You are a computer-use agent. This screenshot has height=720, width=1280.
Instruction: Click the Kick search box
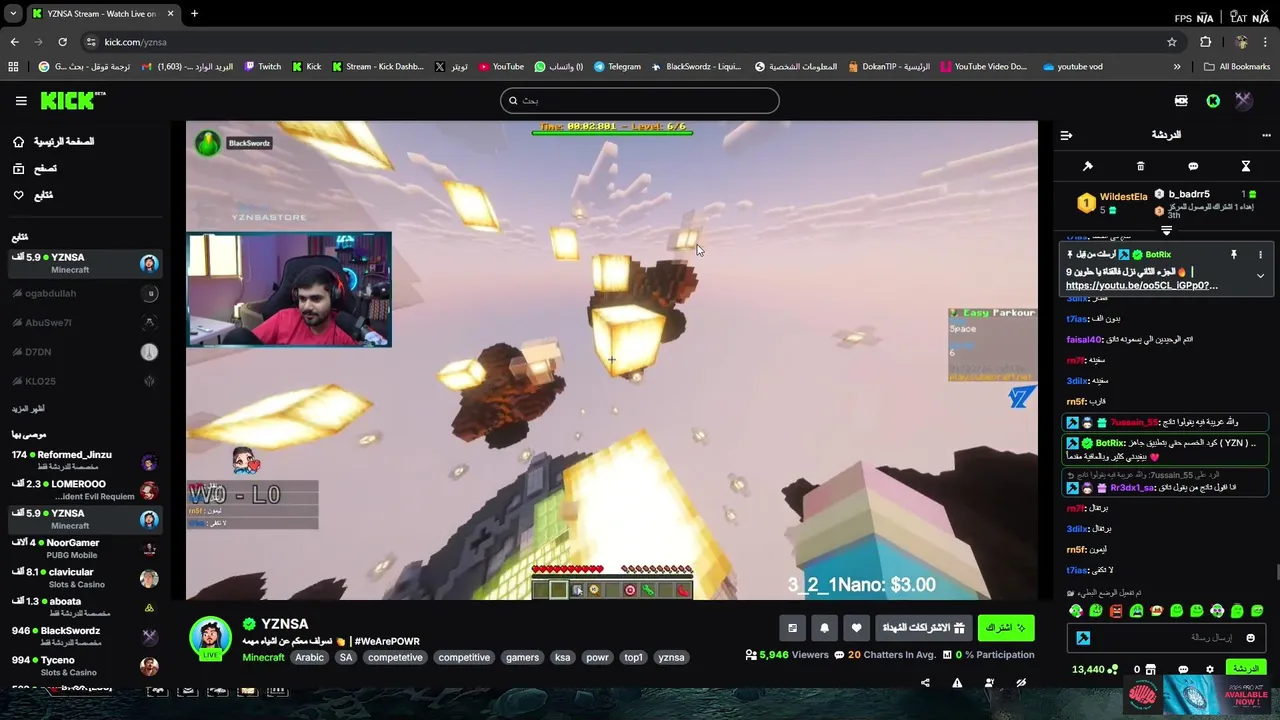coord(640,100)
